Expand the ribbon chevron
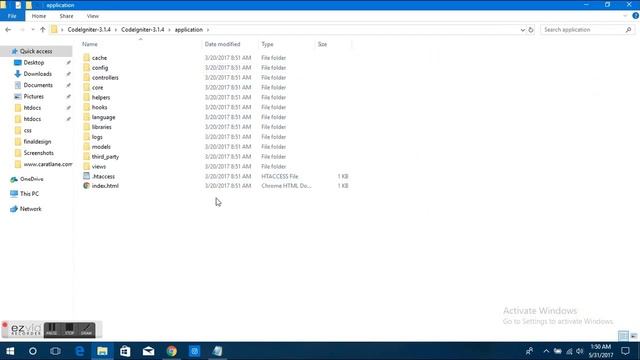 [625, 16]
